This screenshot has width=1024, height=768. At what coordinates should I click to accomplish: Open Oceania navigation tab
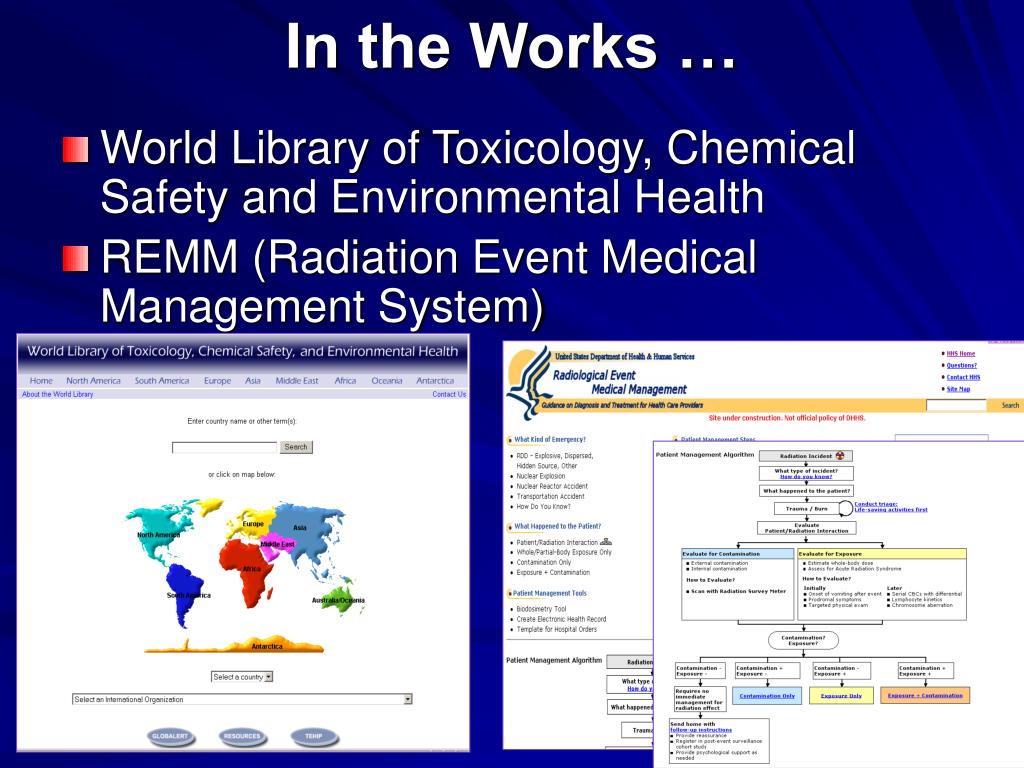(387, 381)
